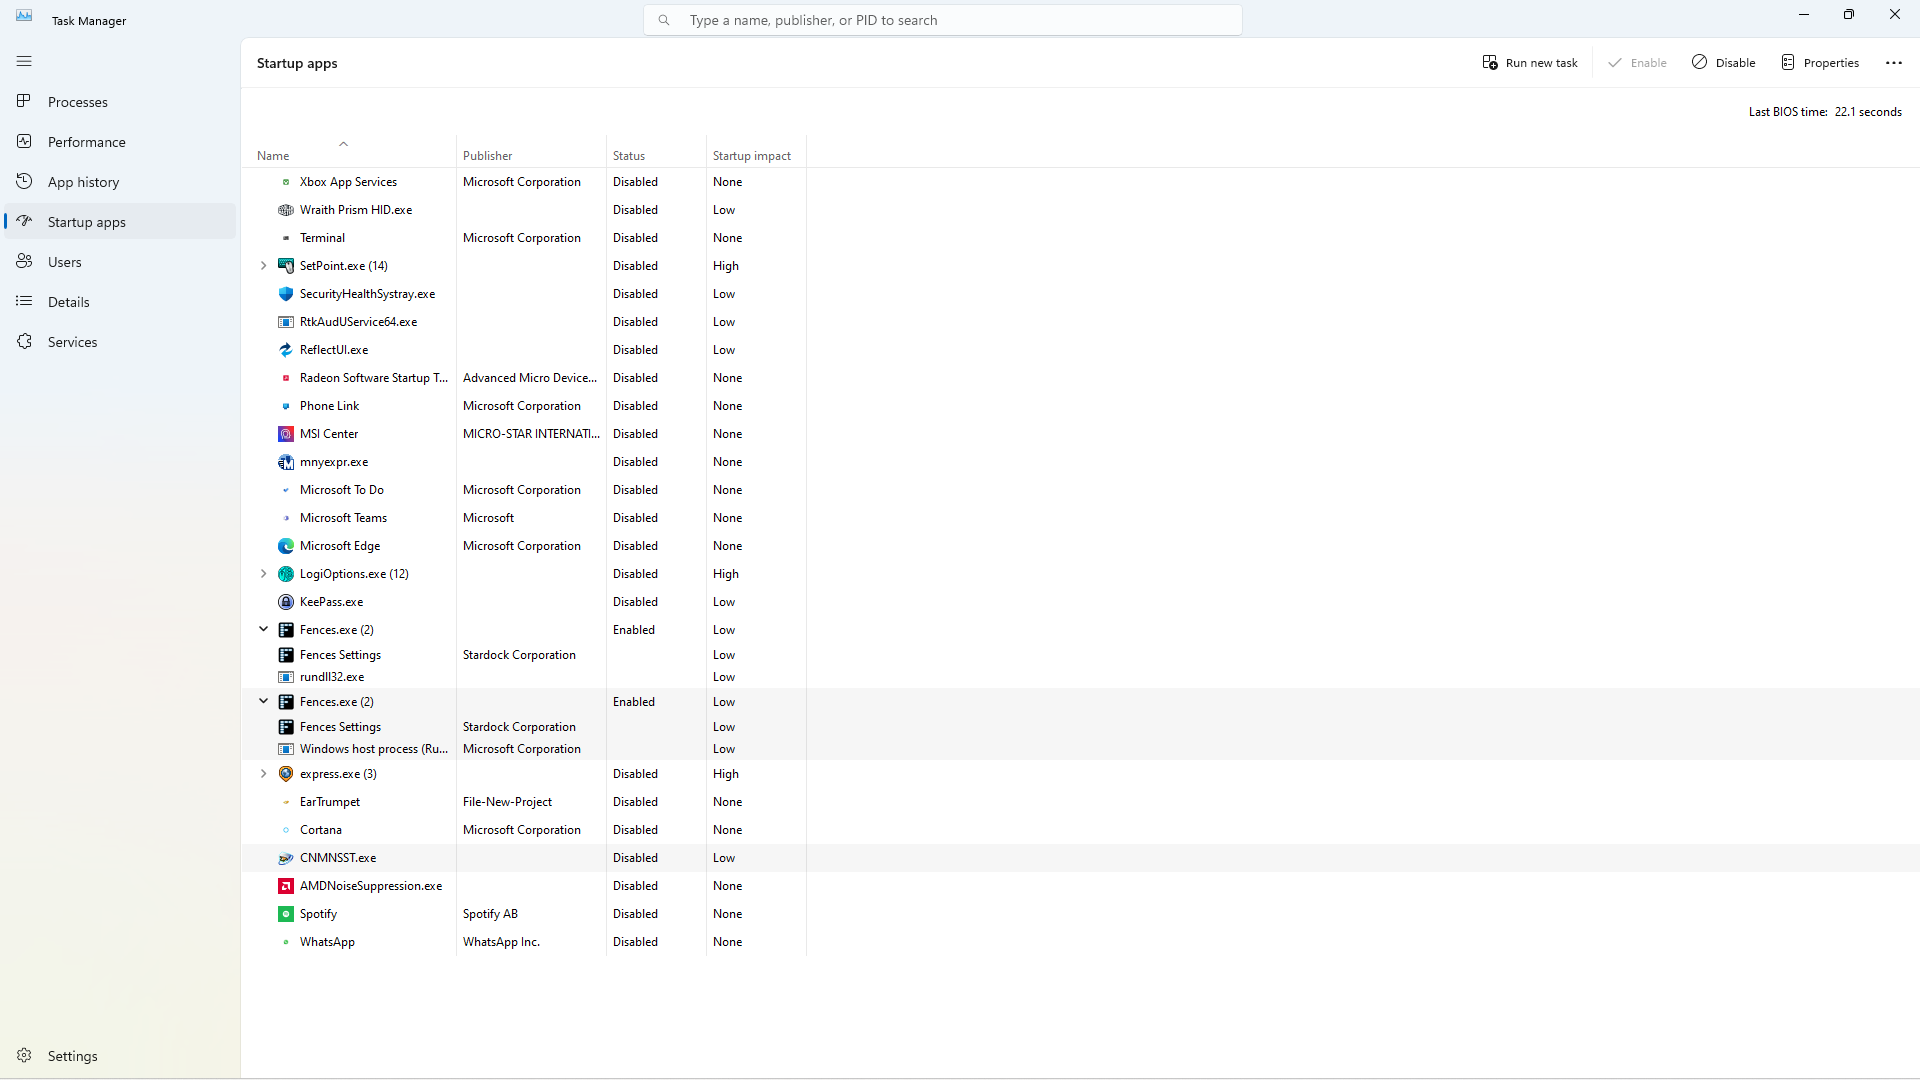Click the AMDNoiseSuppression.exe red icon
The height and width of the screenshot is (1080, 1920).
coord(286,886)
